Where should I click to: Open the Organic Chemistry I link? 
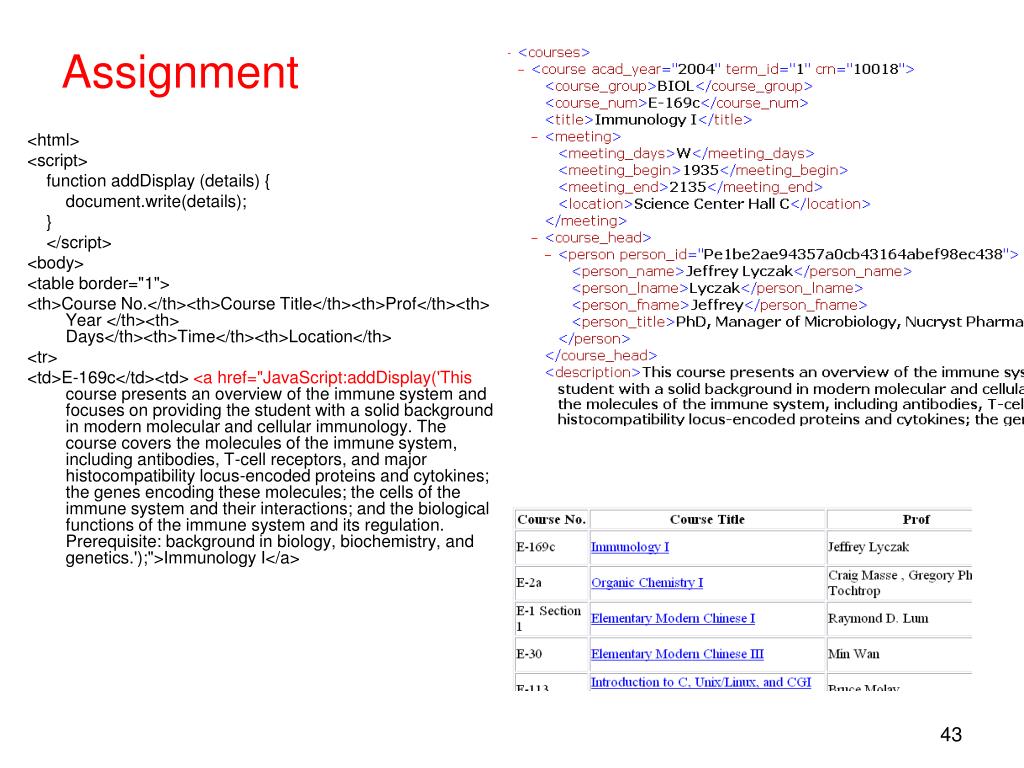coord(647,583)
